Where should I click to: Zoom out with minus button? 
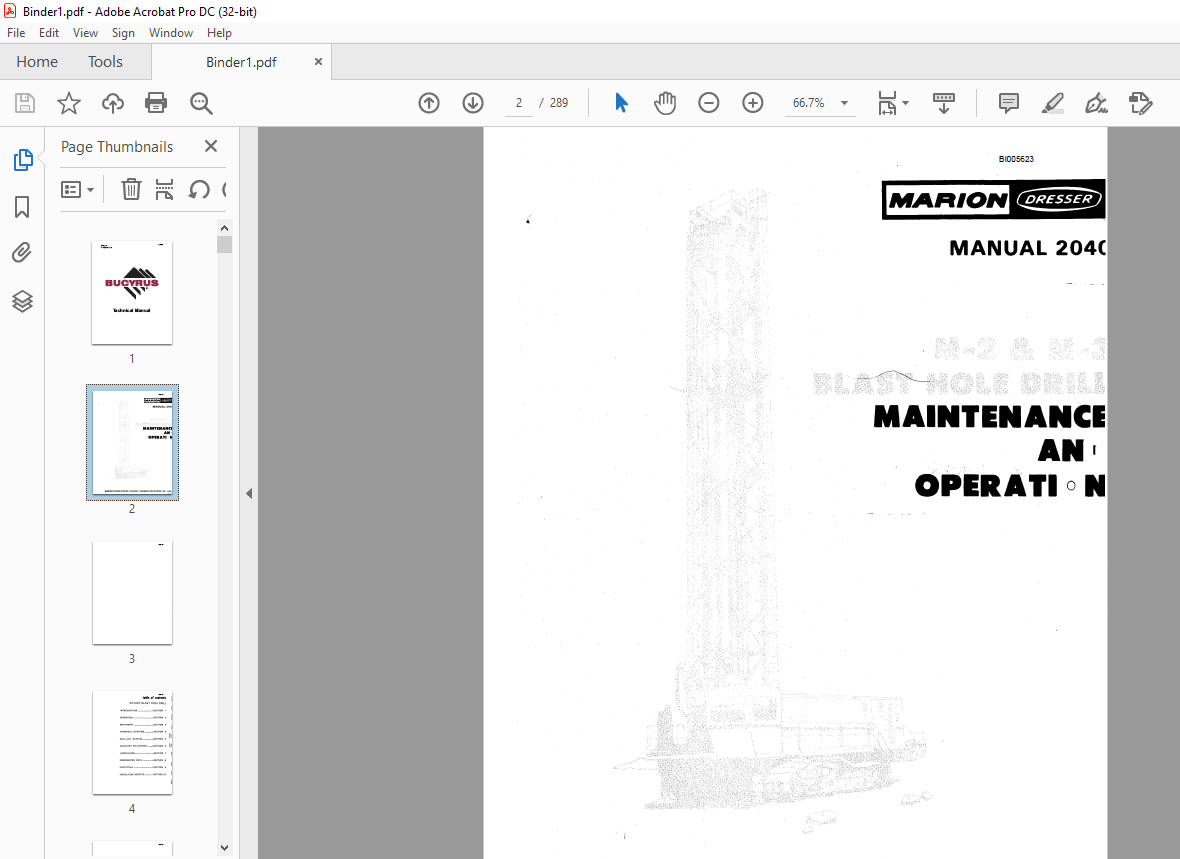[x=709, y=103]
